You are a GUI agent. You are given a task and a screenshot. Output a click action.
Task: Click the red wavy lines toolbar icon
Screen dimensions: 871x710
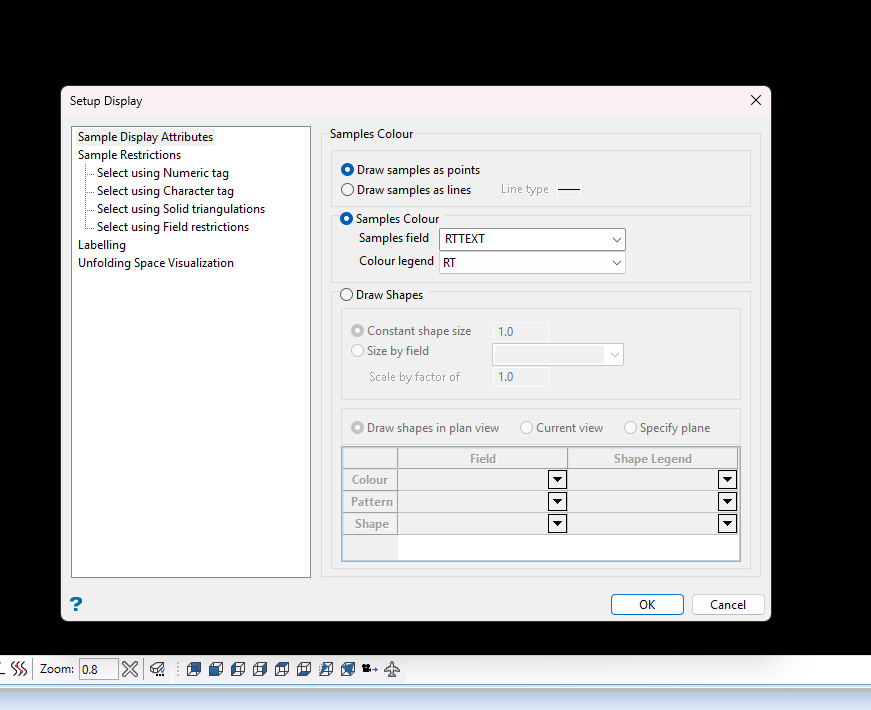click(19, 669)
